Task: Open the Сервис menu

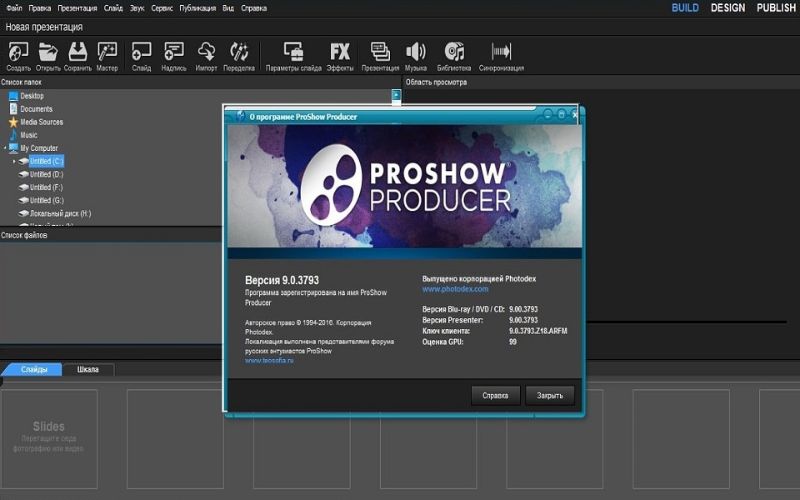Action: [x=162, y=8]
